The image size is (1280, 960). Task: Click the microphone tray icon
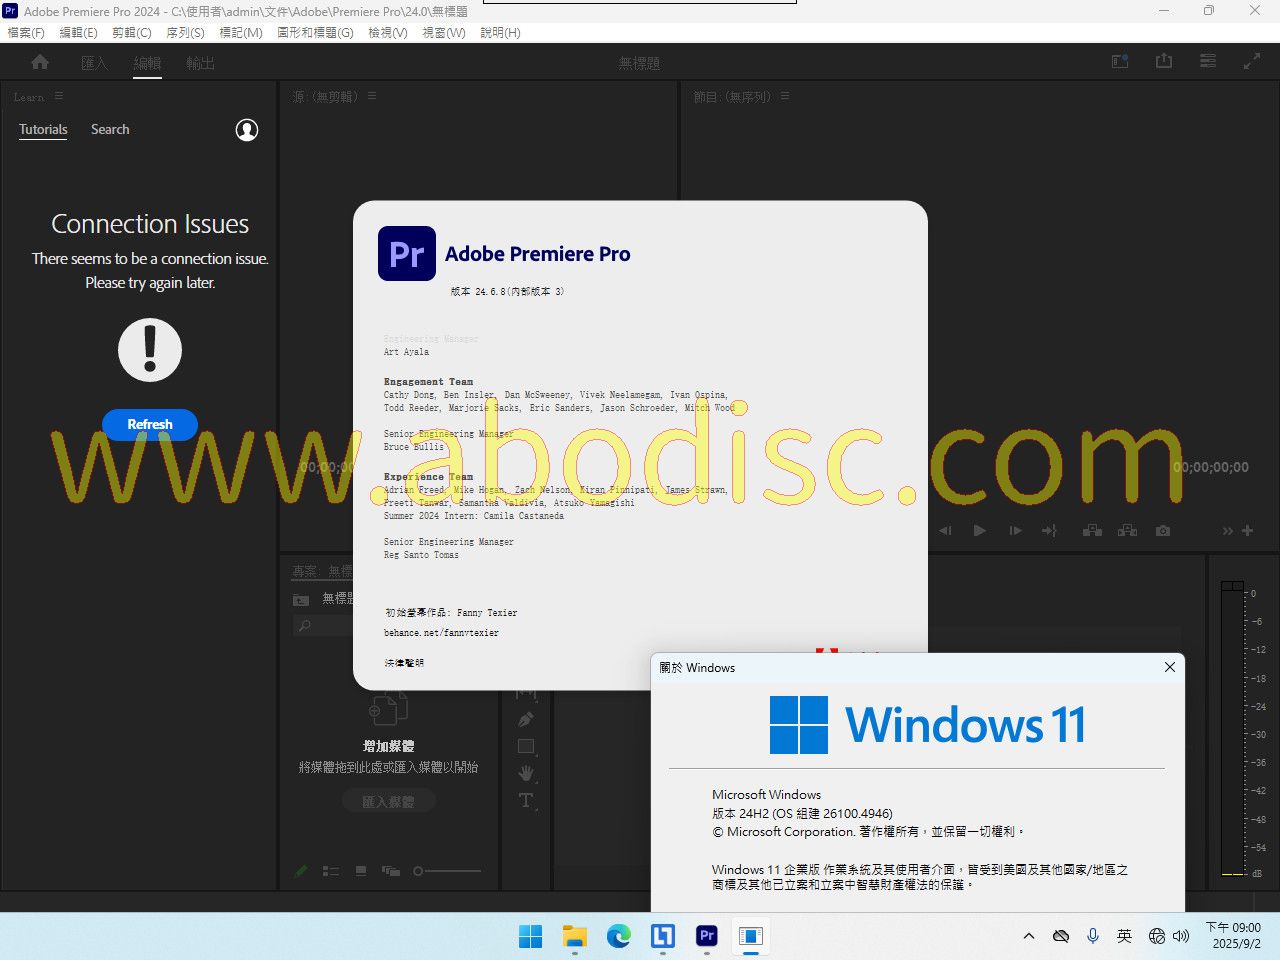[x=1093, y=936]
